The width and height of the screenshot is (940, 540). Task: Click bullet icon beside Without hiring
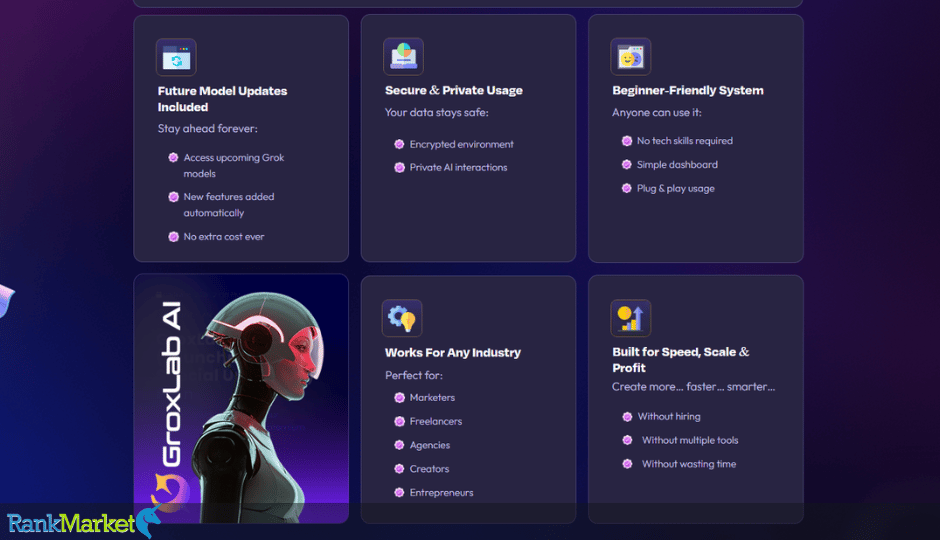pos(627,417)
